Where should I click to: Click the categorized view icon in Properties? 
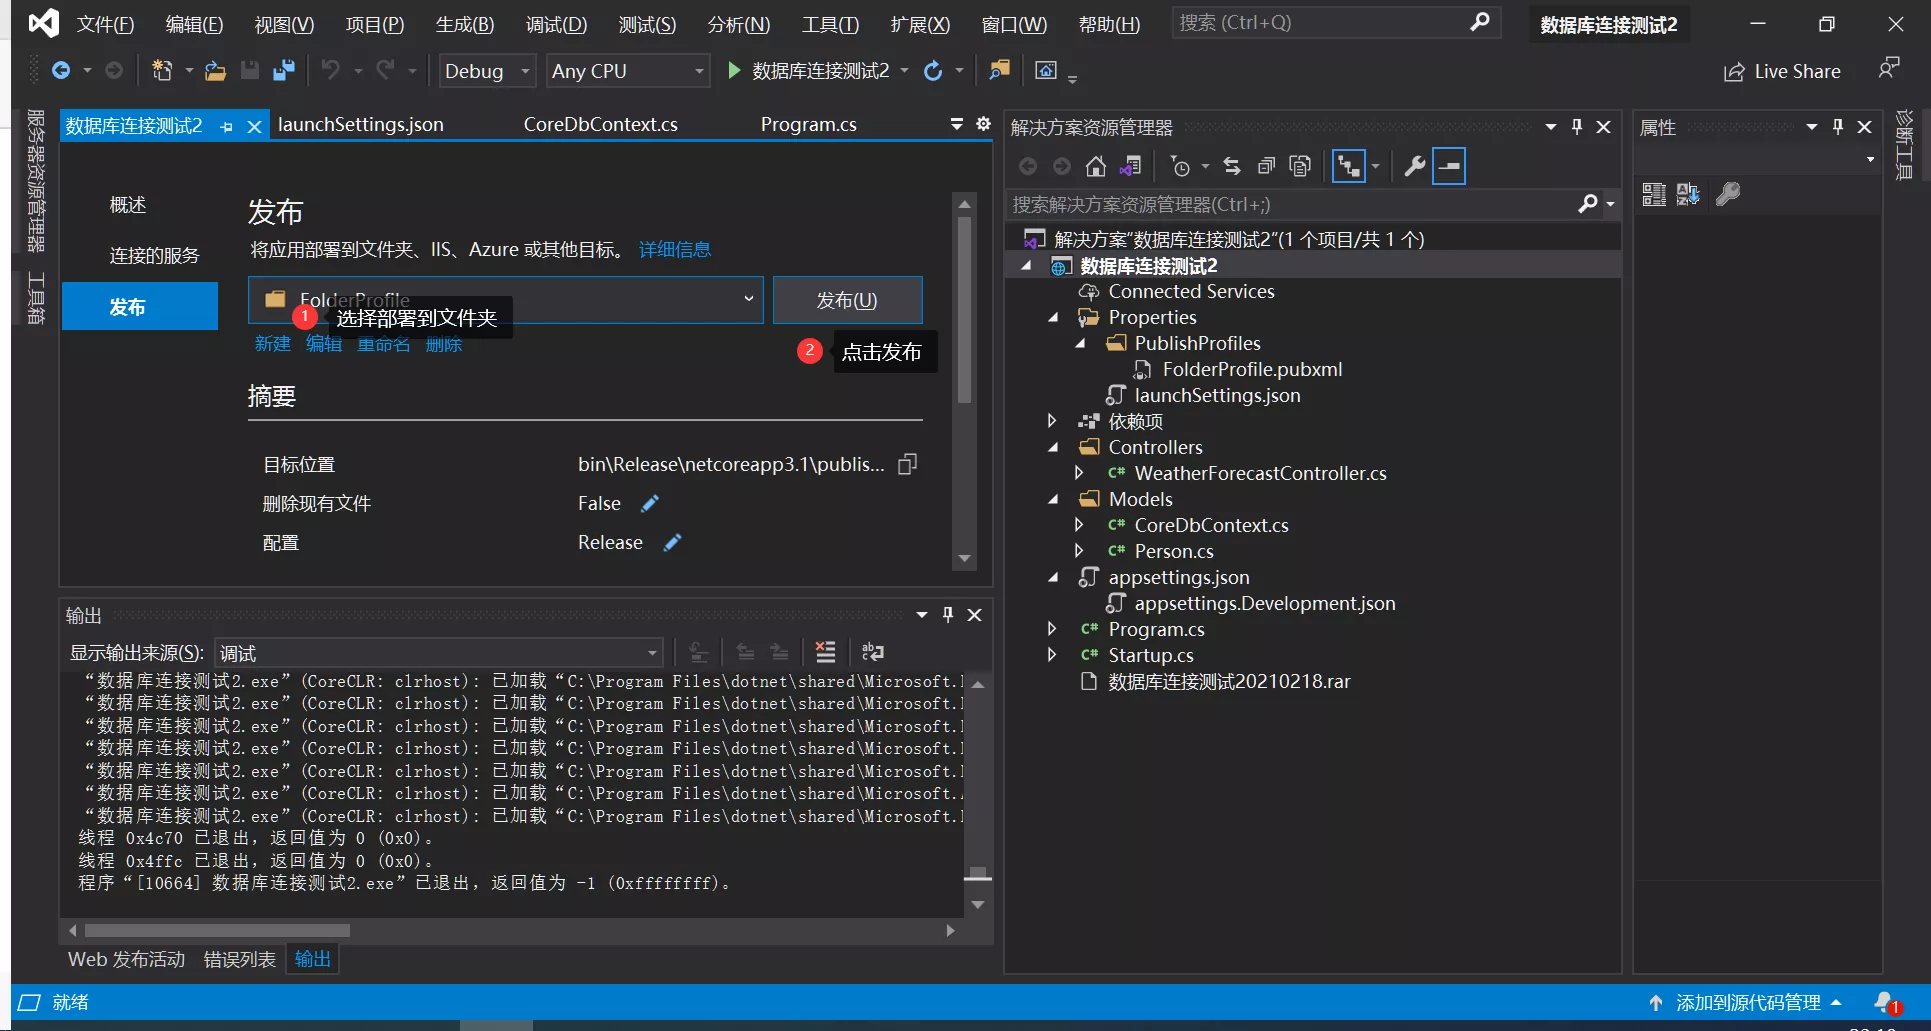tap(1654, 194)
